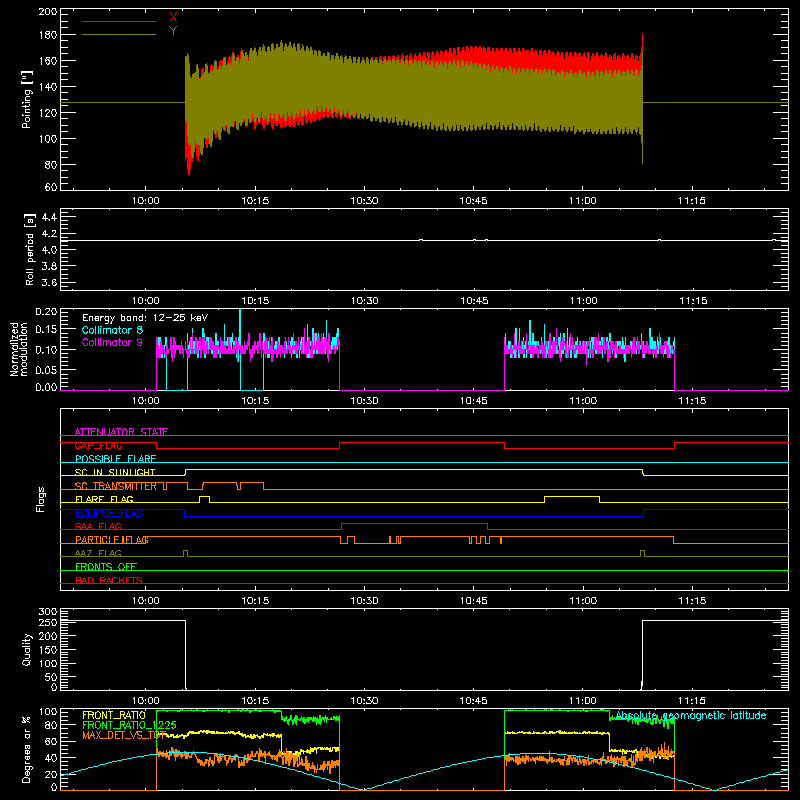Image resolution: width=800 pixels, height=800 pixels.
Task: Click the Roll period [s] axis title
Action: 30,249
